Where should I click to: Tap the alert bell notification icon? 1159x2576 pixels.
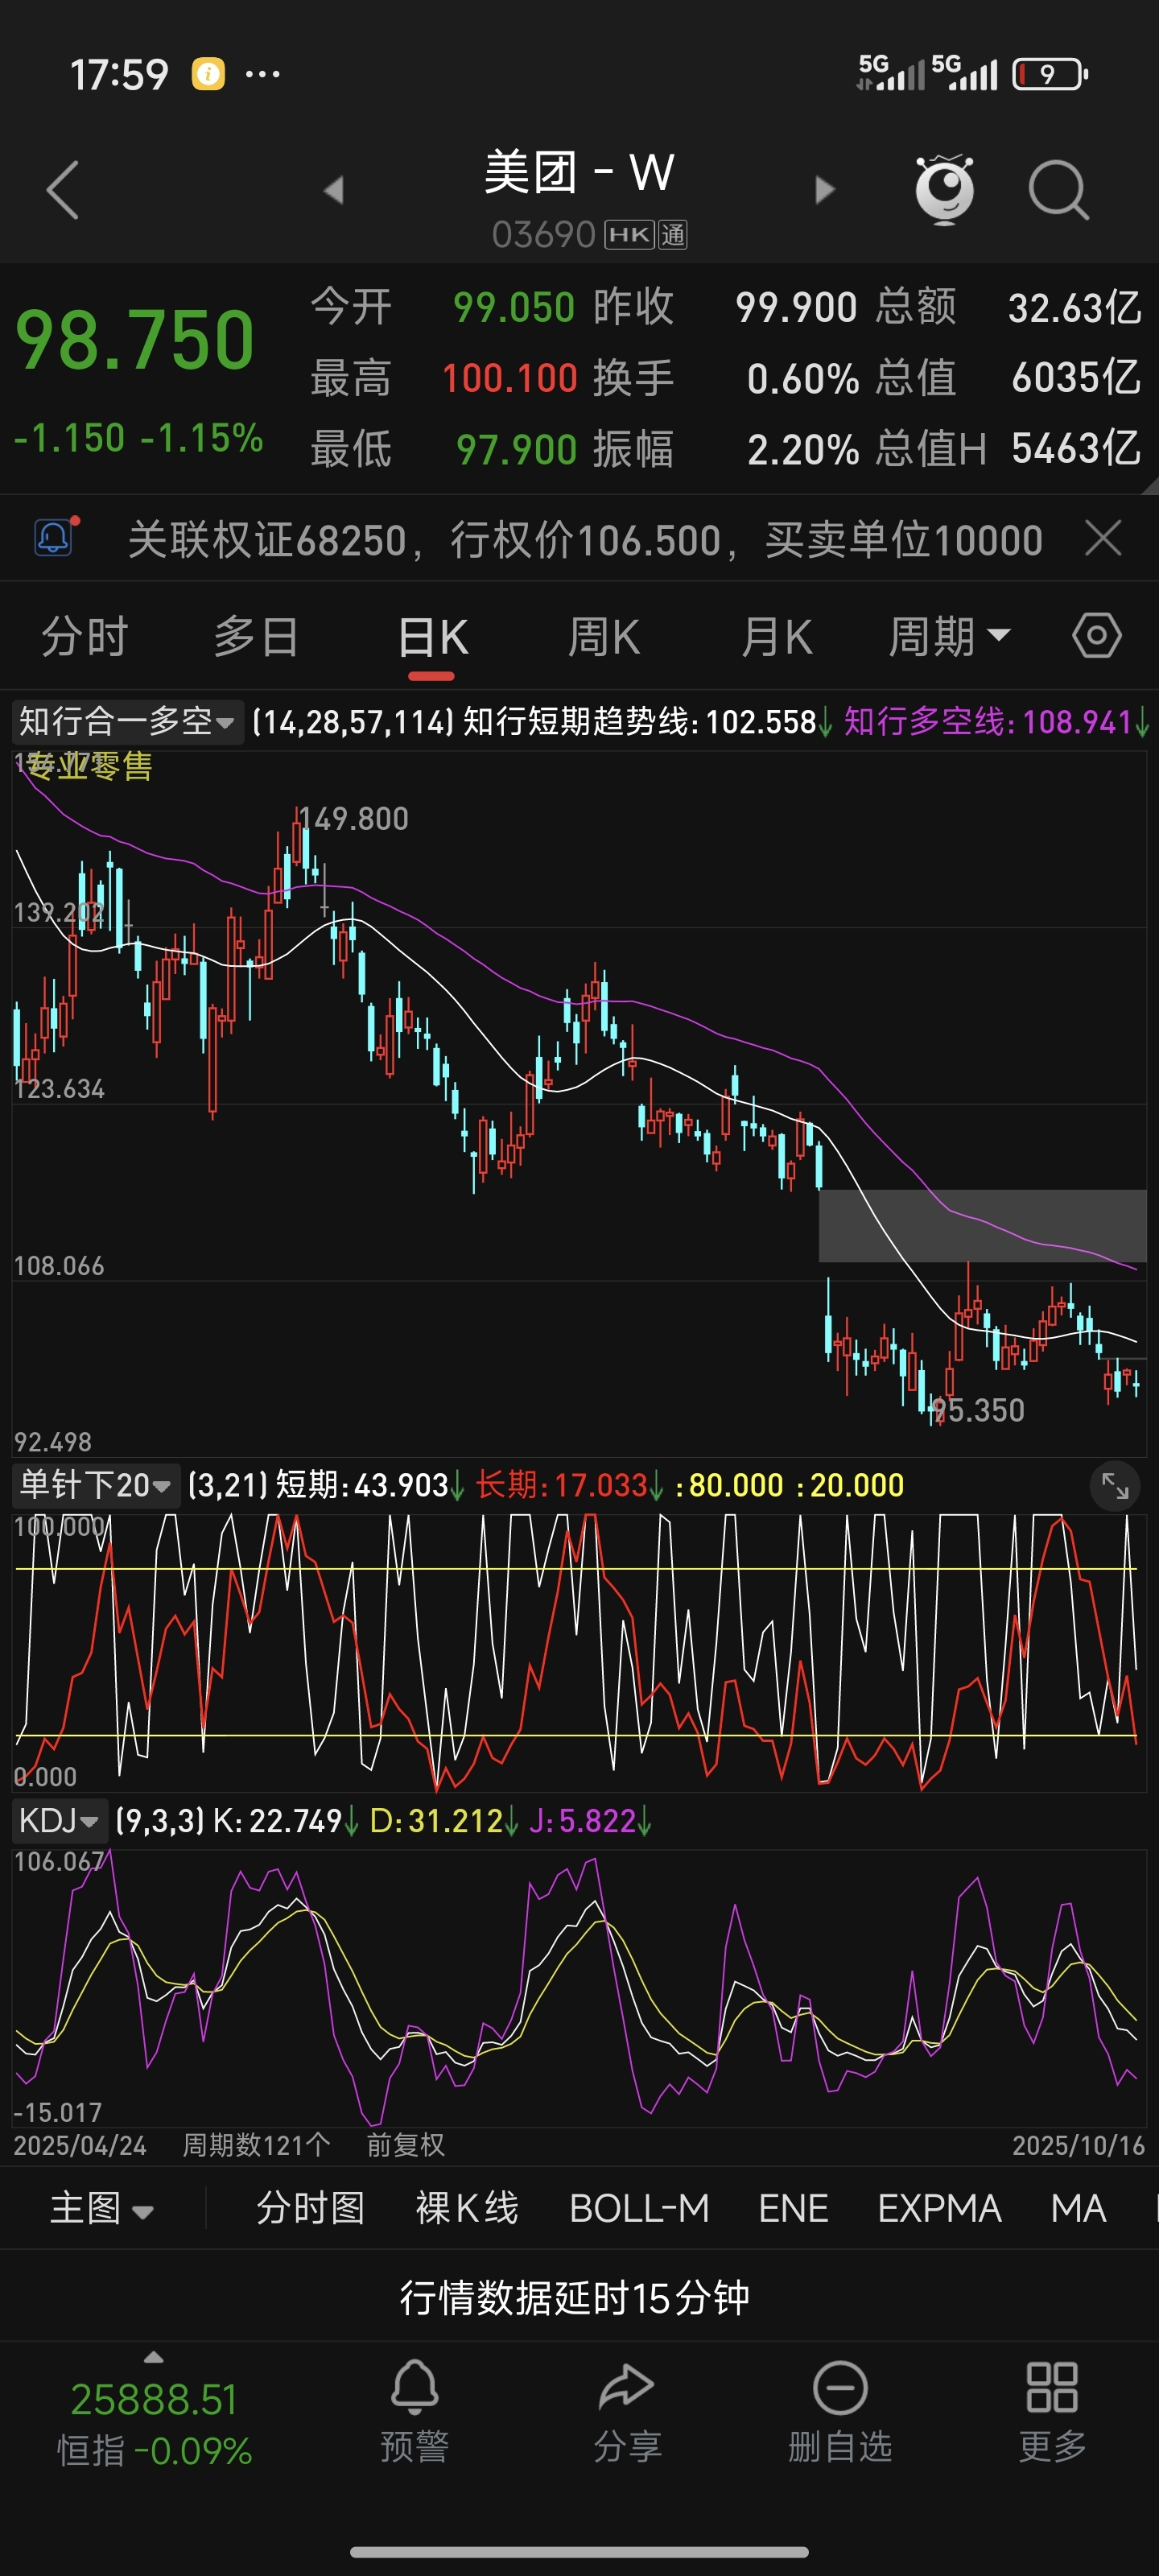(x=55, y=538)
